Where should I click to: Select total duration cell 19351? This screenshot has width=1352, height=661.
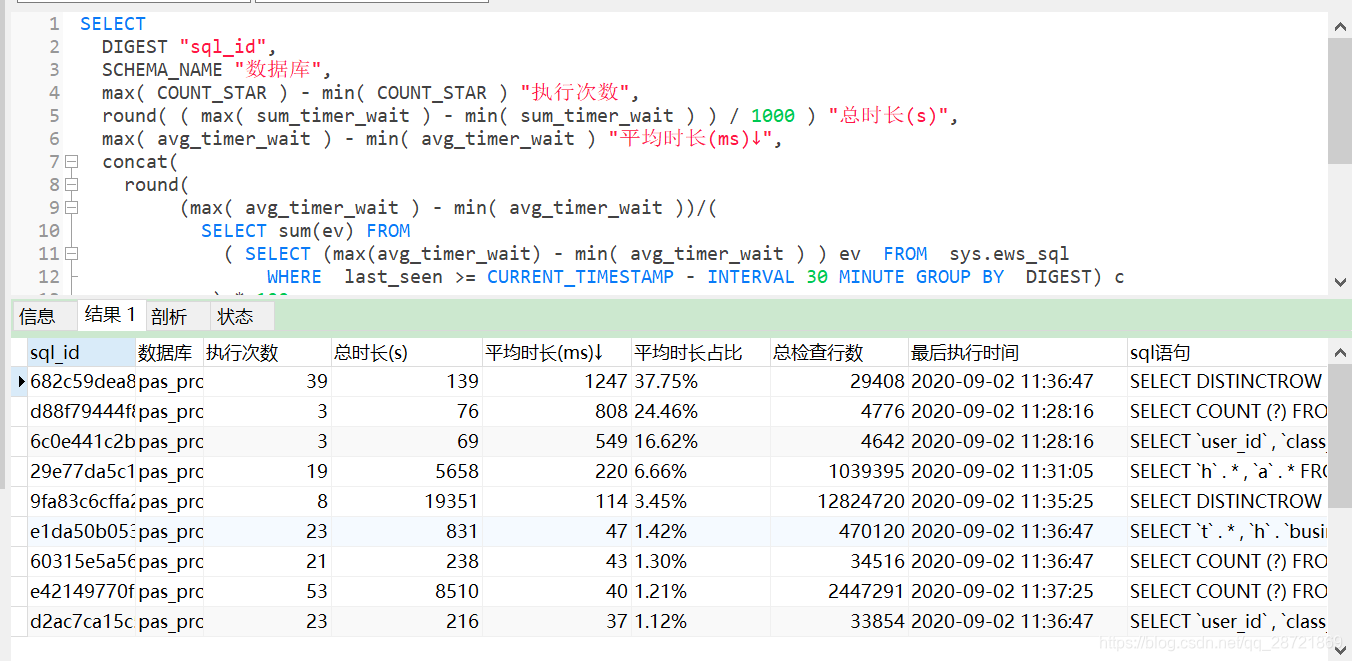click(406, 501)
